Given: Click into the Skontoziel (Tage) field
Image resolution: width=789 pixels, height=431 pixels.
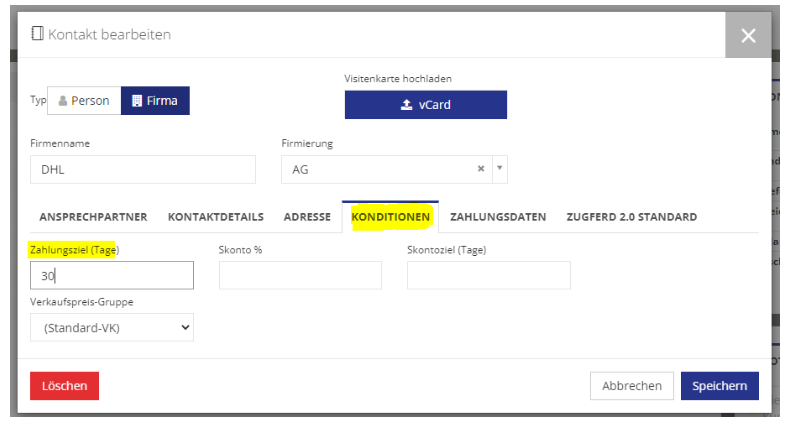Looking at the screenshot, I should [489, 275].
